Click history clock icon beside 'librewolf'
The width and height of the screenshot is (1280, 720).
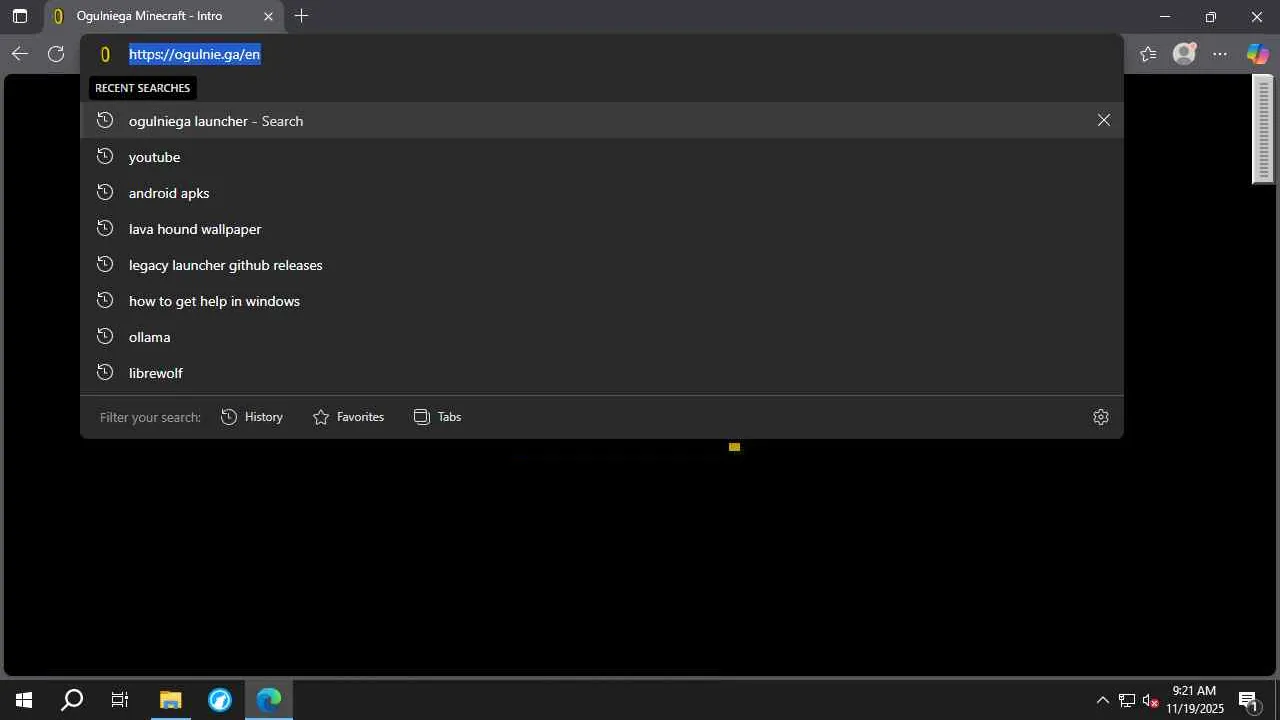(105, 372)
